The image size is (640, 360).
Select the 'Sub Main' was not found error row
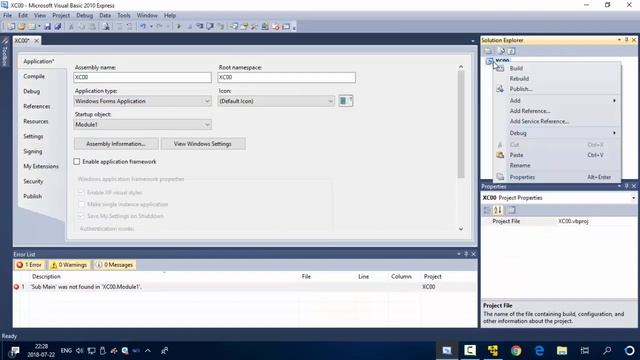point(245,287)
